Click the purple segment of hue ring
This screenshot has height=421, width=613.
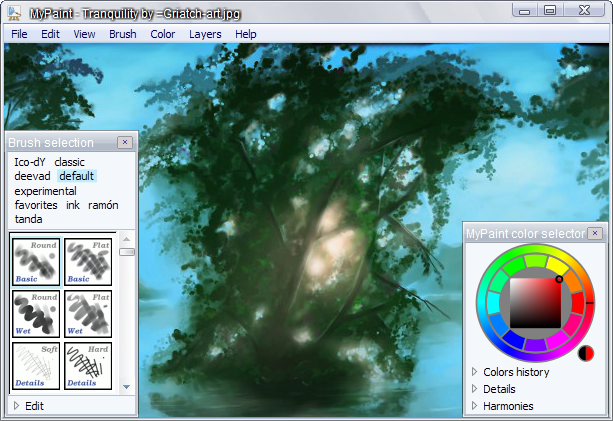click(535, 346)
